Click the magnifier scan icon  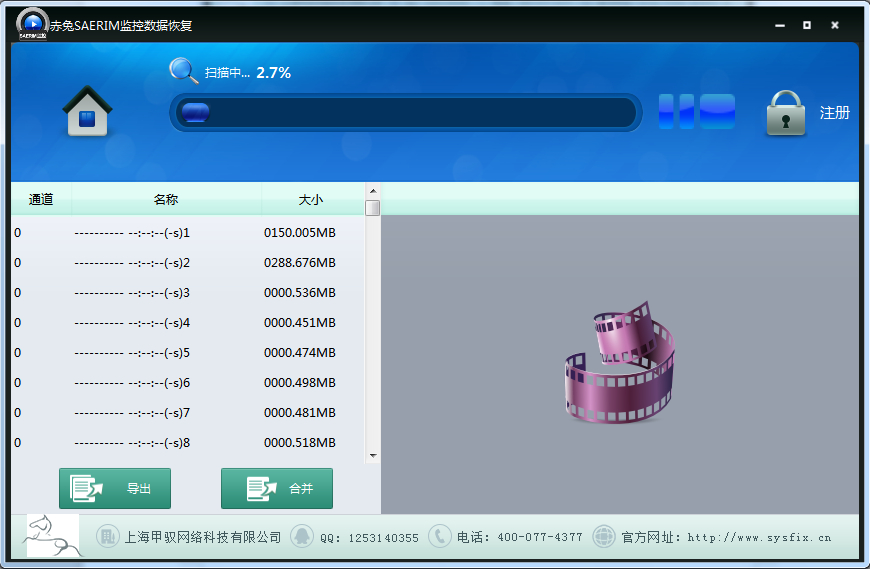pos(183,71)
